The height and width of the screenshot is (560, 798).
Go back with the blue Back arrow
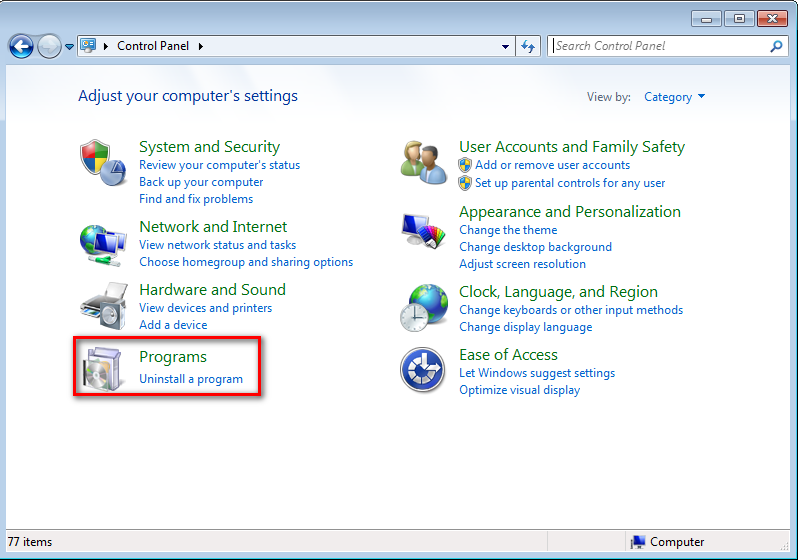coord(21,47)
